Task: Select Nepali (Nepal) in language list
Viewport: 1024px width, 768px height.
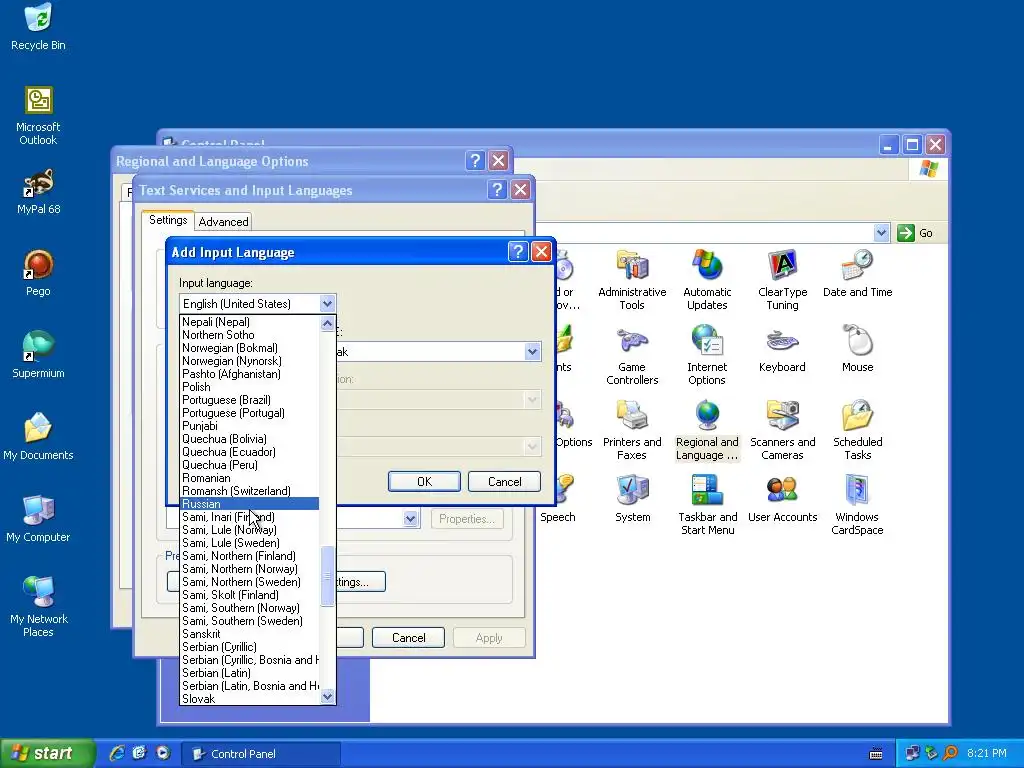Action: pyautogui.click(x=249, y=322)
